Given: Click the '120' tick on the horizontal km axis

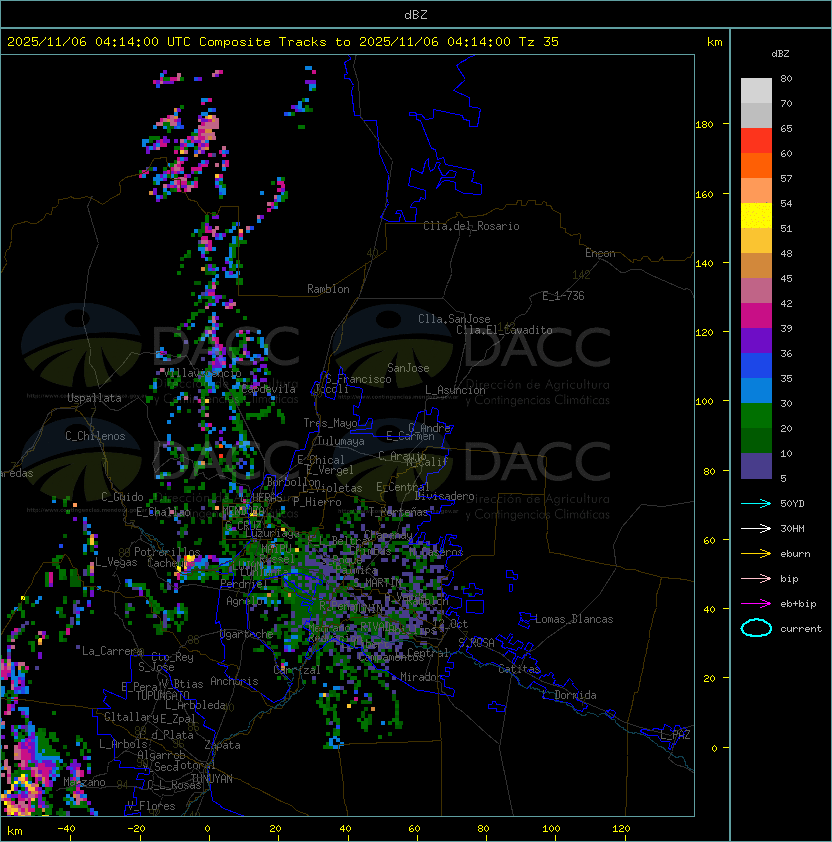Looking at the screenshot, I should tap(621, 829).
